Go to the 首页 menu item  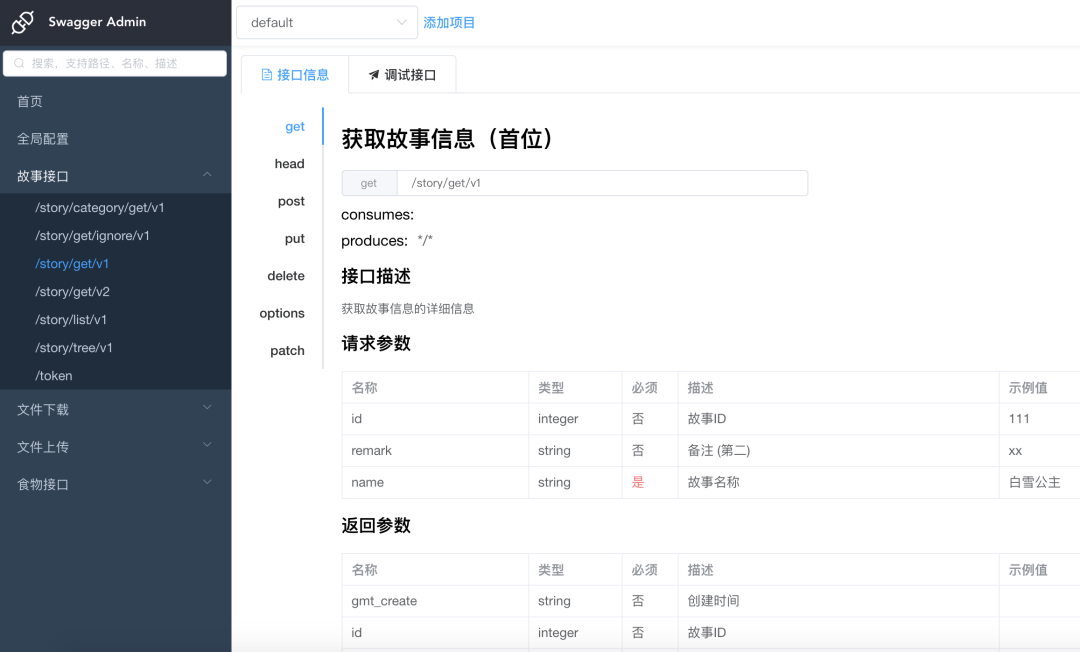(30, 101)
